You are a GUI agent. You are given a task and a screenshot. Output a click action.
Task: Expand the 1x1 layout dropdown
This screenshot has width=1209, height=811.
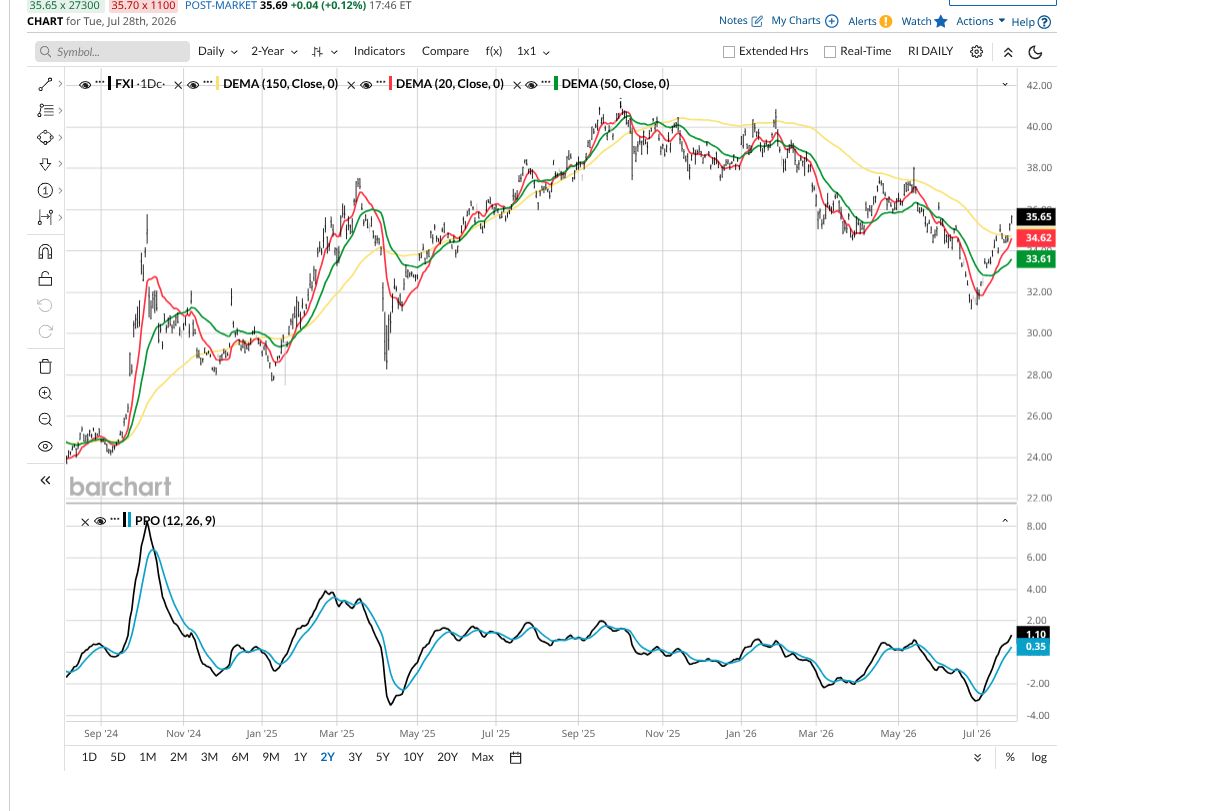pyautogui.click(x=534, y=51)
